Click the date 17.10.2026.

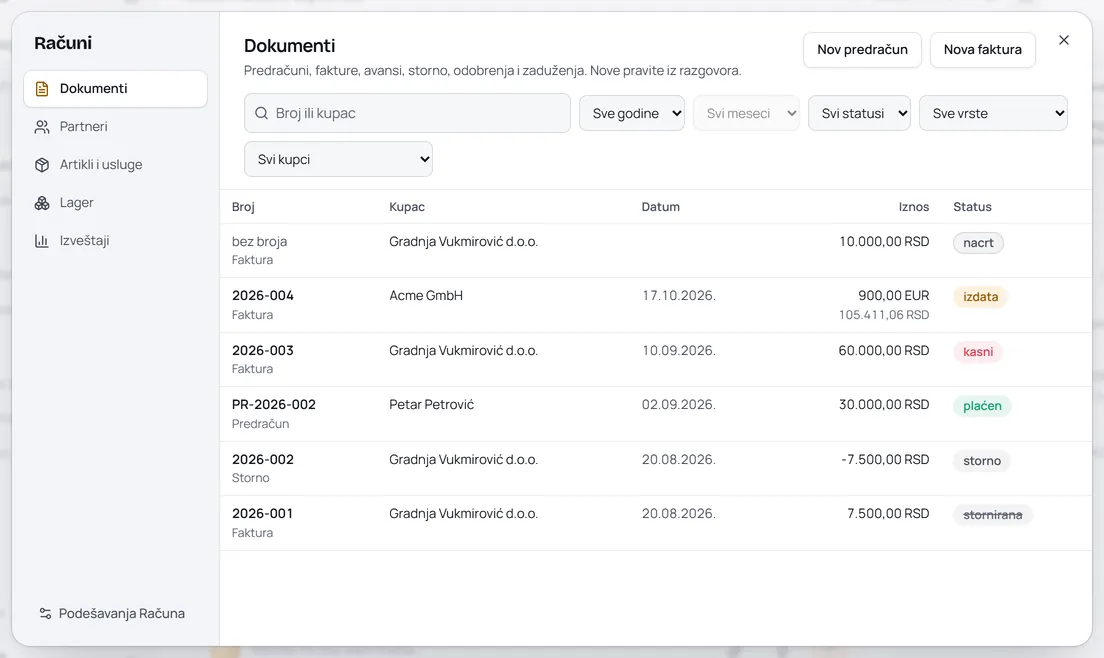[x=679, y=296]
